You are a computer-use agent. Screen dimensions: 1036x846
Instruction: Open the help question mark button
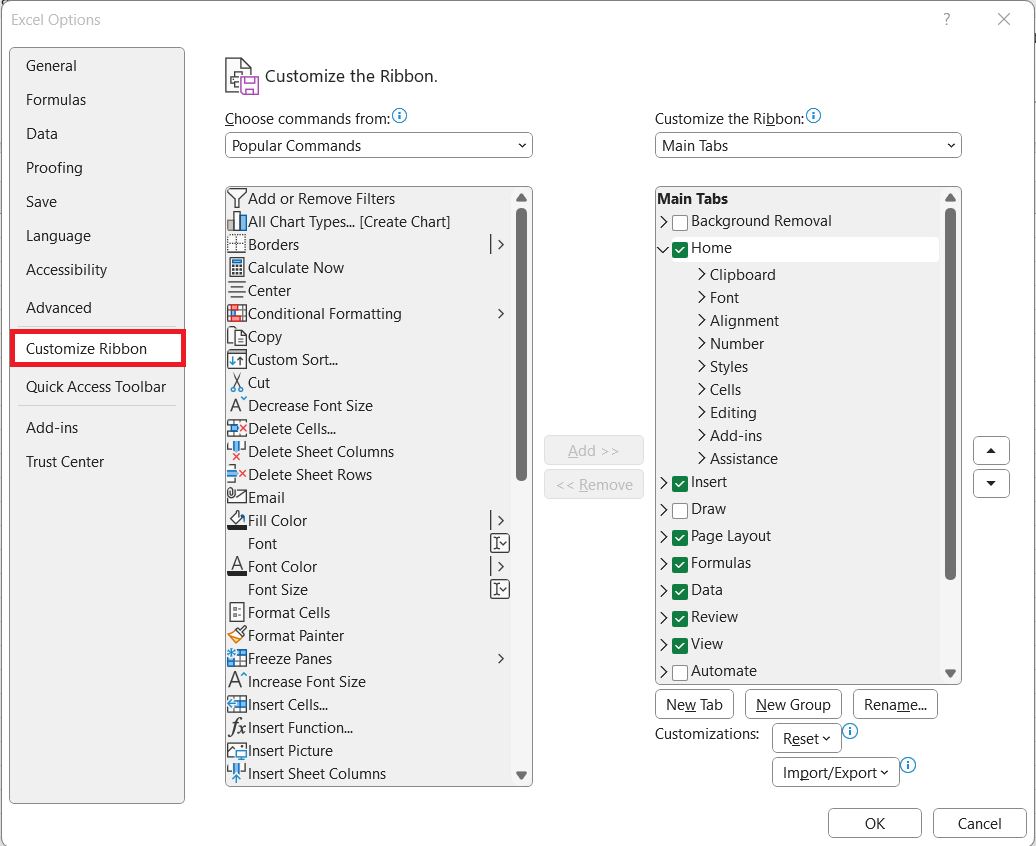(x=947, y=19)
